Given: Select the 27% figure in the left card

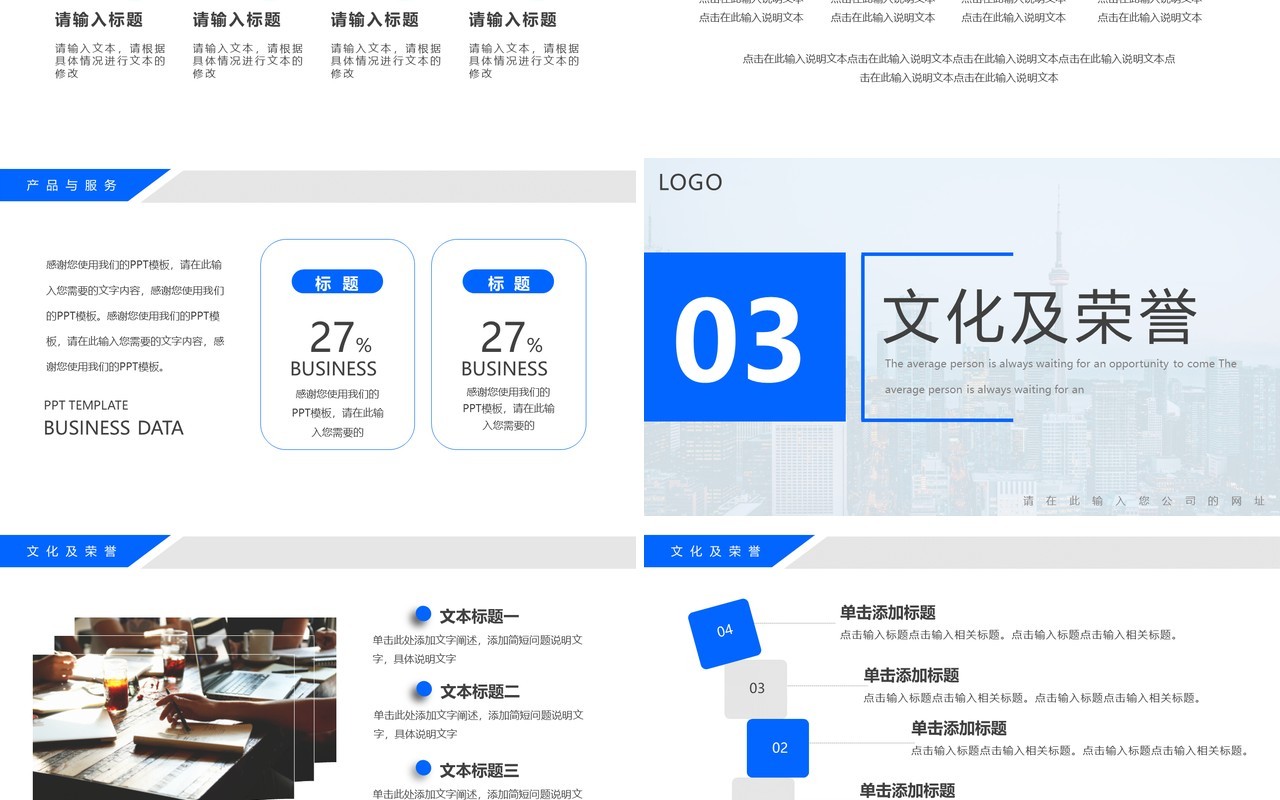Looking at the screenshot, I should (x=340, y=338).
